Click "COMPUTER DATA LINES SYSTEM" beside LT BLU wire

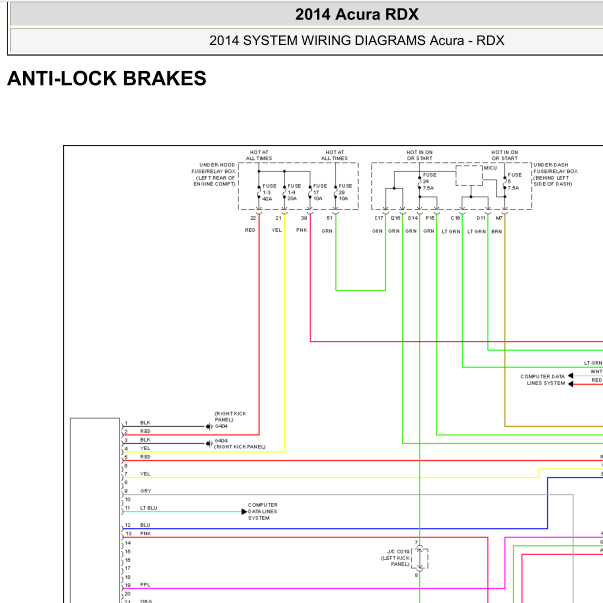262,511
